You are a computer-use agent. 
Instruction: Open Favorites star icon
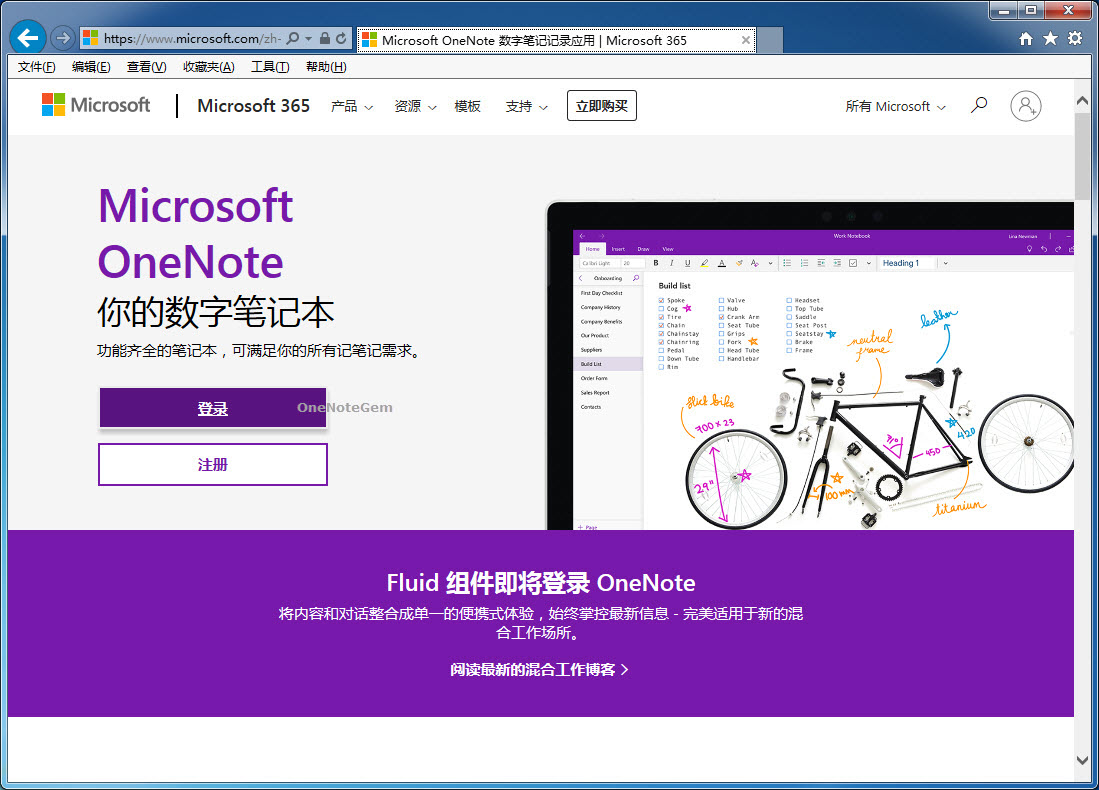(x=1050, y=39)
